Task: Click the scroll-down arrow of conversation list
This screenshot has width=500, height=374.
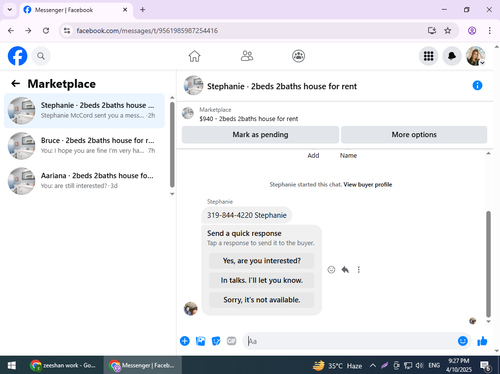Action: [172, 194]
